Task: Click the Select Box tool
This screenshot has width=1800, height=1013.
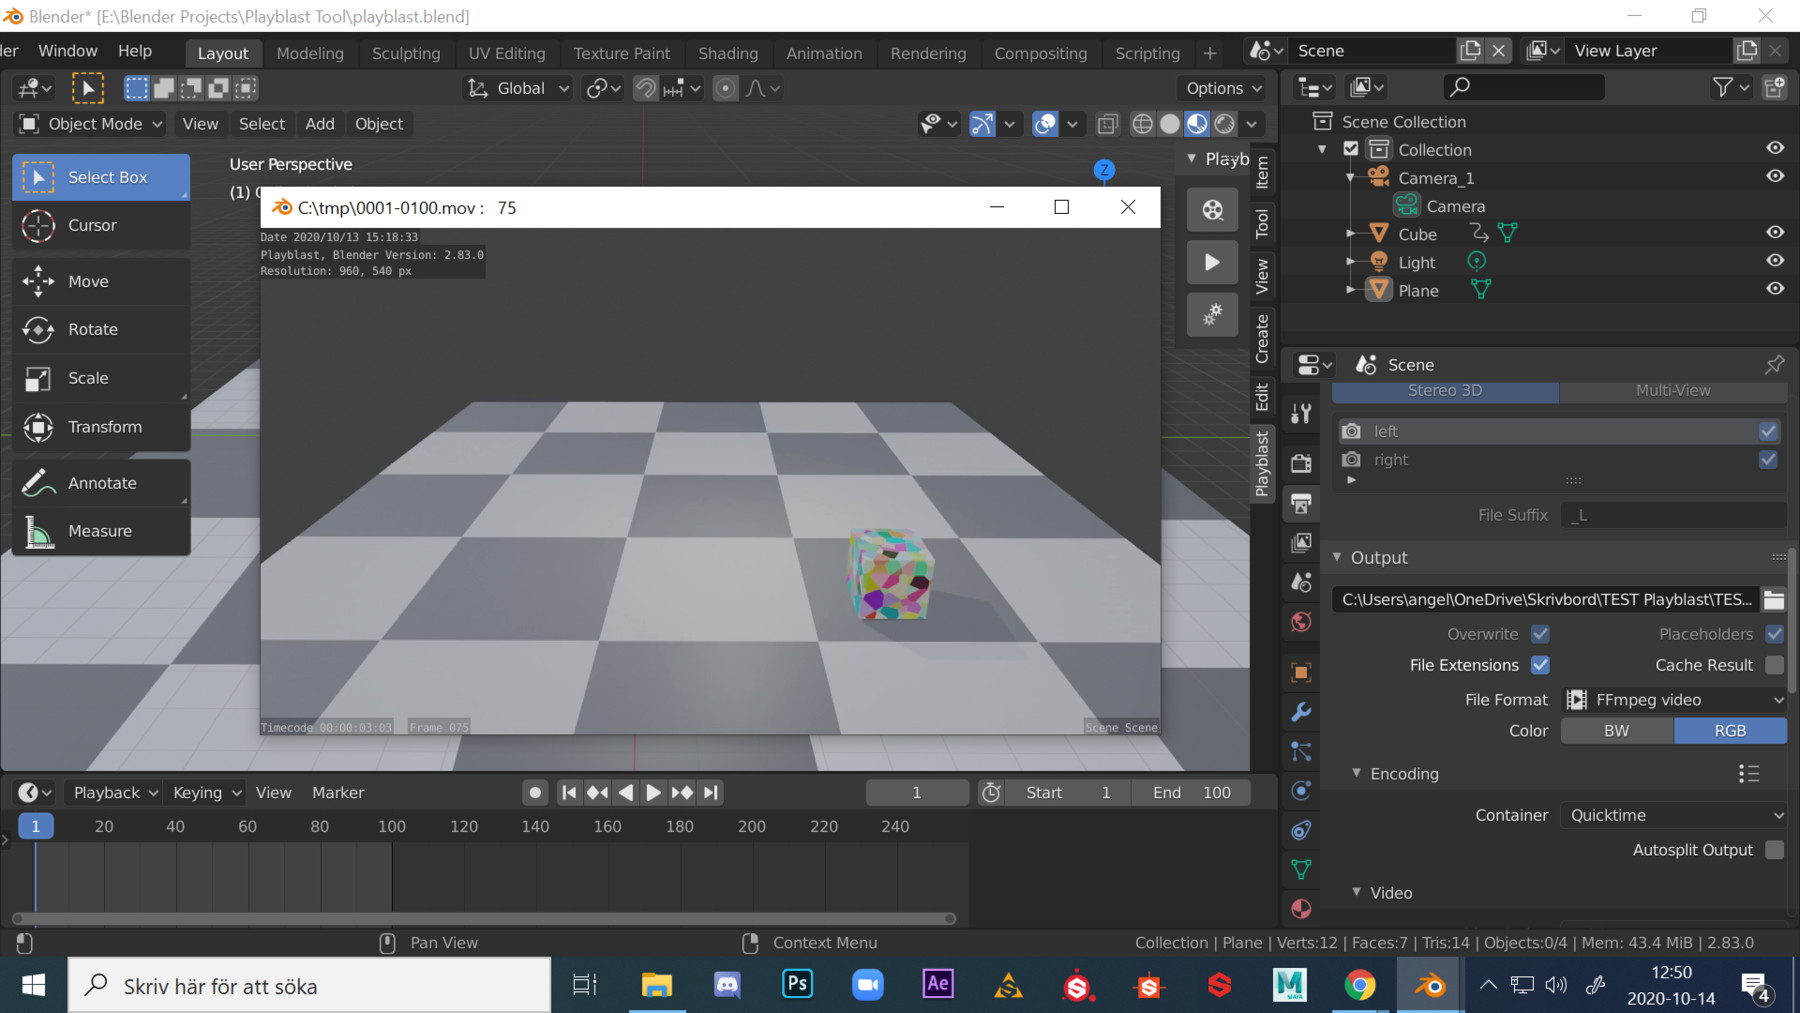Action: 101,177
